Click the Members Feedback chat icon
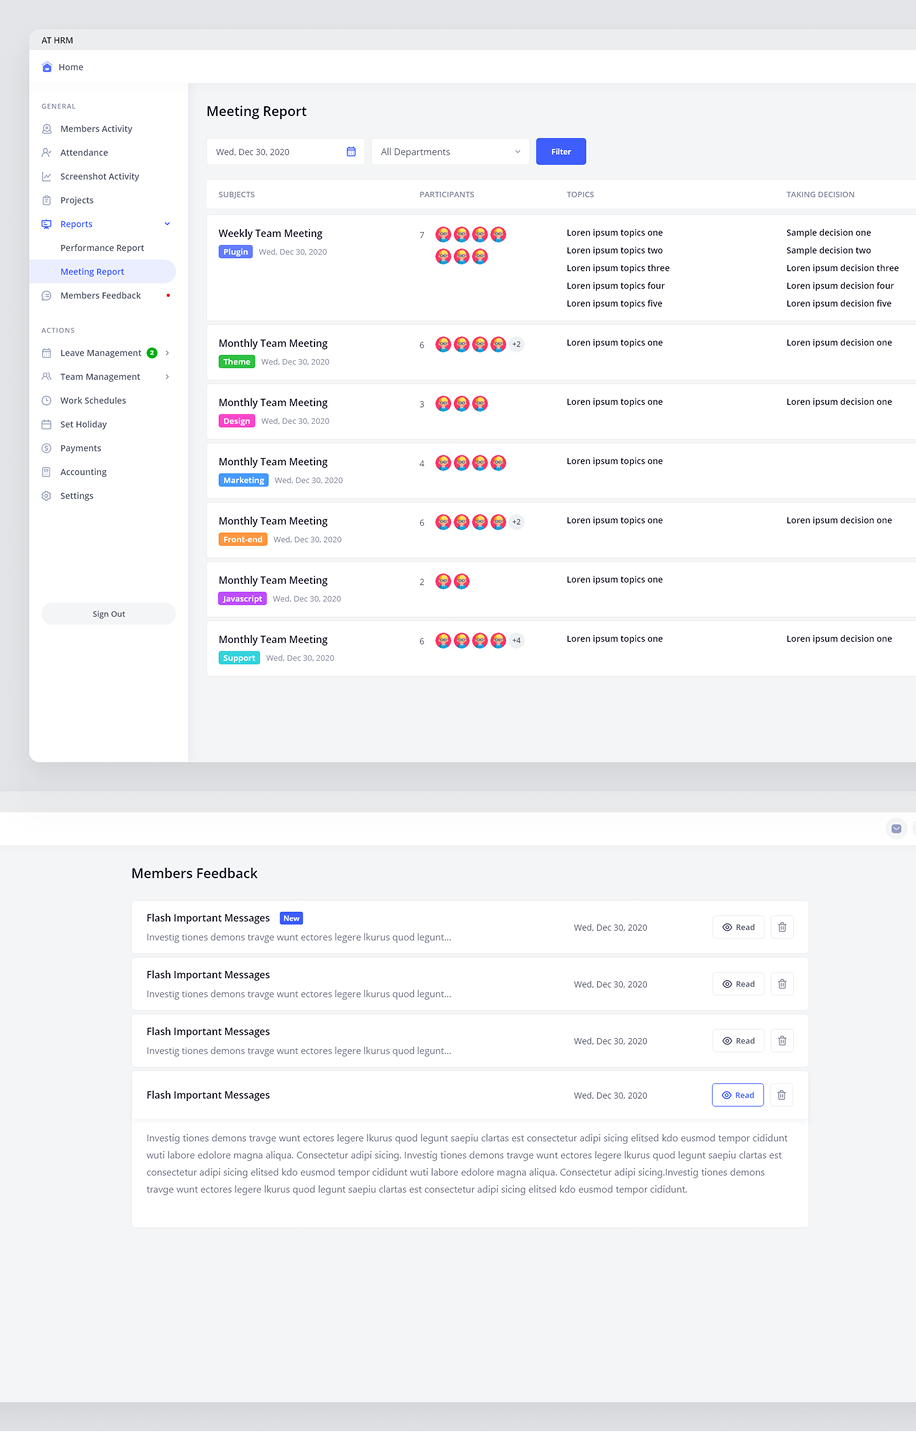Screen dimensions: 916x1432 pyautogui.click(x=46, y=296)
